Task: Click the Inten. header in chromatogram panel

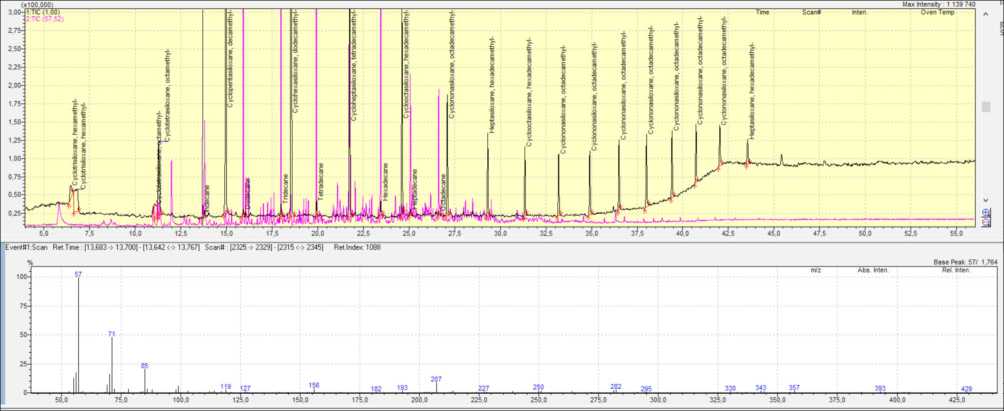Action: [859, 12]
